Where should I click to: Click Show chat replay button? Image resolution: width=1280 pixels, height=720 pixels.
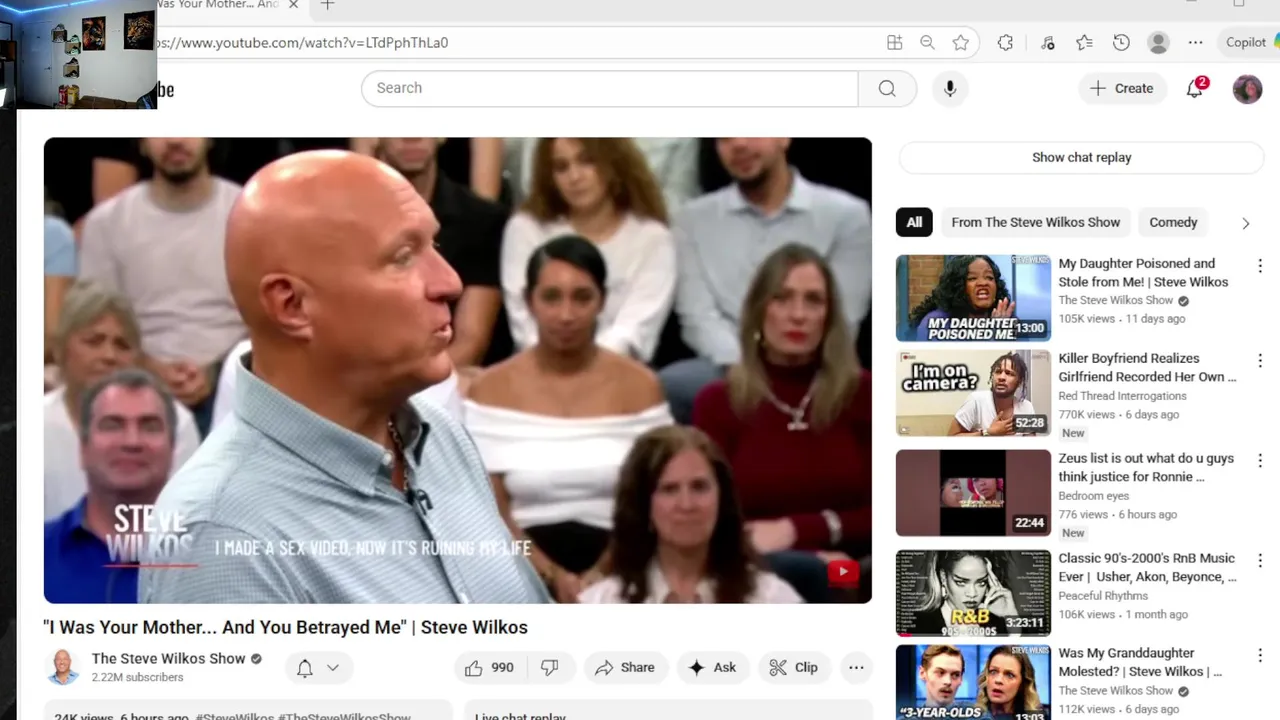[x=1082, y=157]
